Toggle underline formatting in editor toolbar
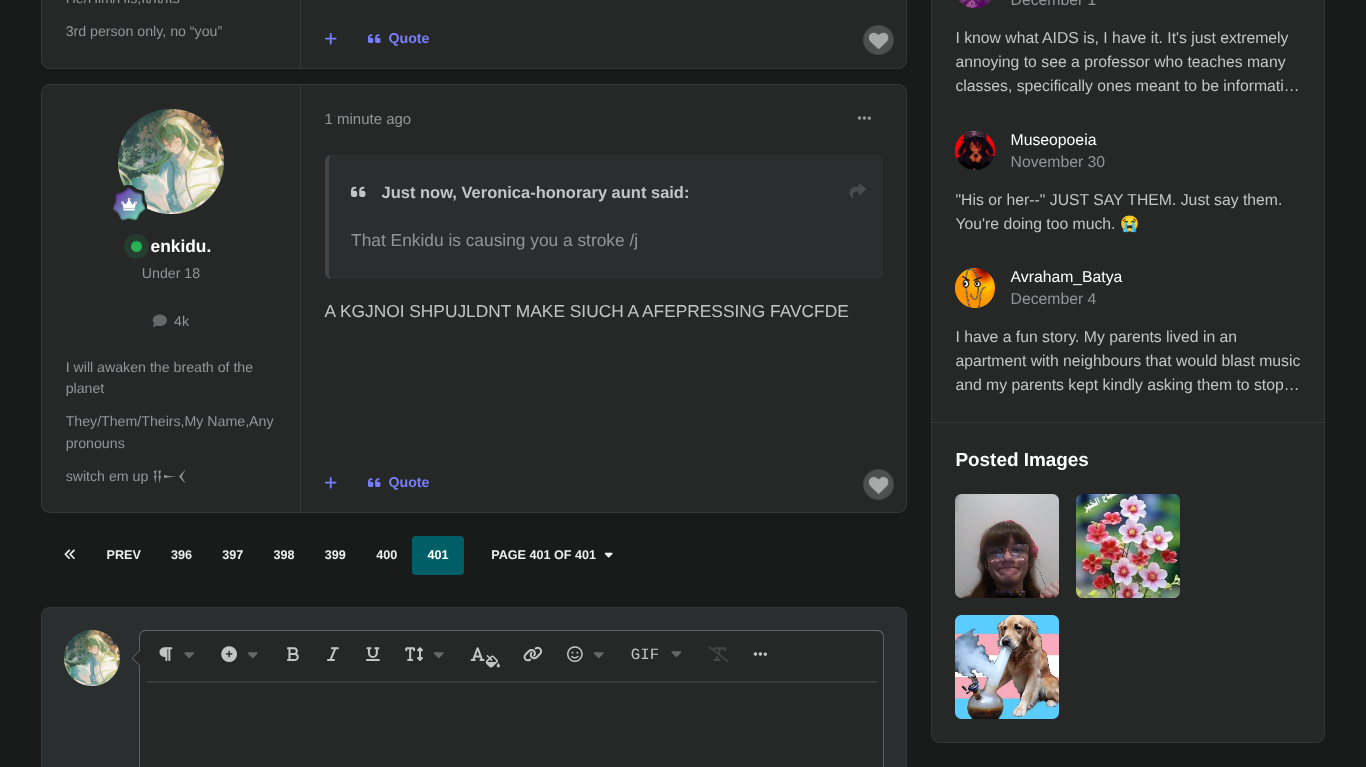Viewport: 1366px width, 767px height. tap(373, 654)
